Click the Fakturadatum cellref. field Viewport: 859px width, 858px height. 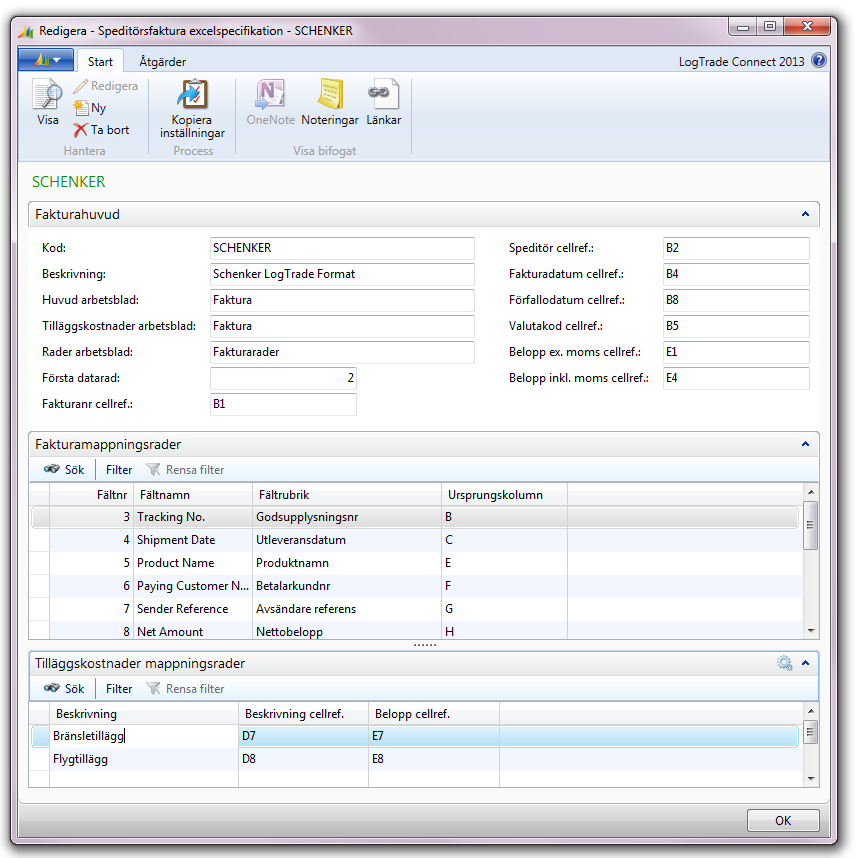(736, 274)
